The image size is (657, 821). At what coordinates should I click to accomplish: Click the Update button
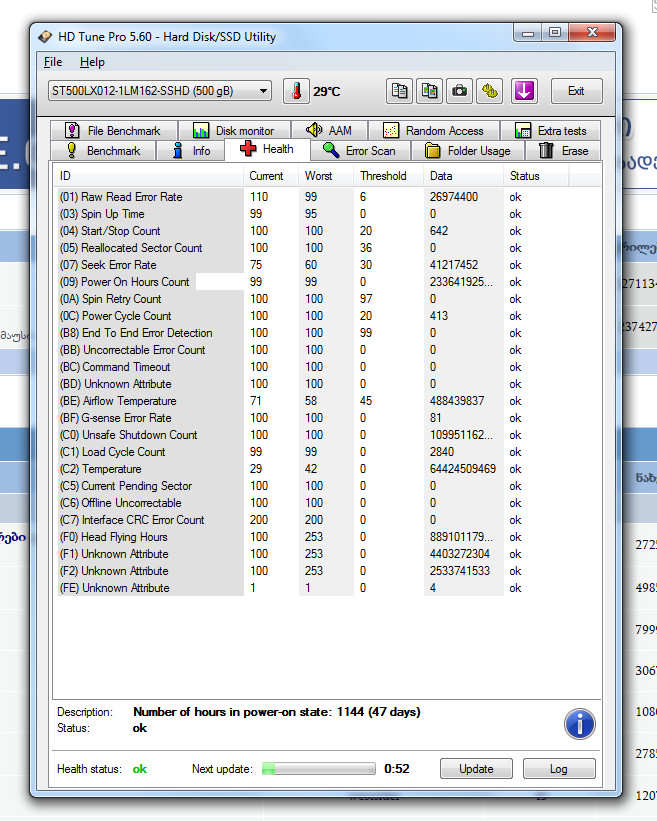(x=476, y=769)
